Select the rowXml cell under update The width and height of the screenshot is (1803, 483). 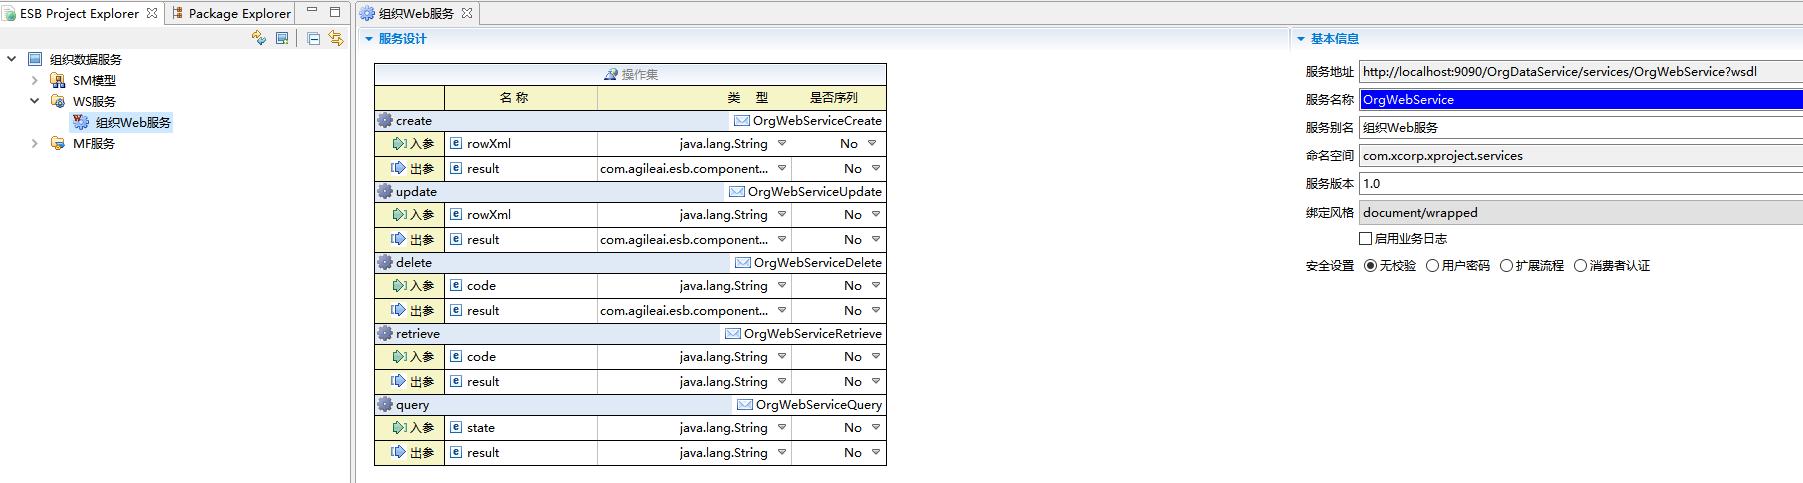[521, 215]
